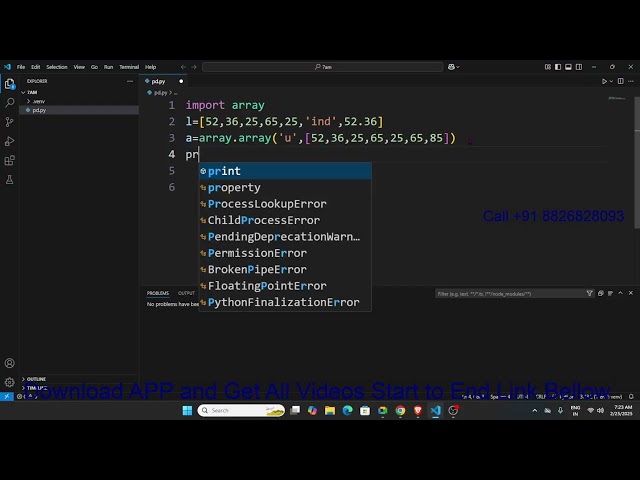
Task: Switch to the OUTPUT panel tab
Action: (x=186, y=293)
